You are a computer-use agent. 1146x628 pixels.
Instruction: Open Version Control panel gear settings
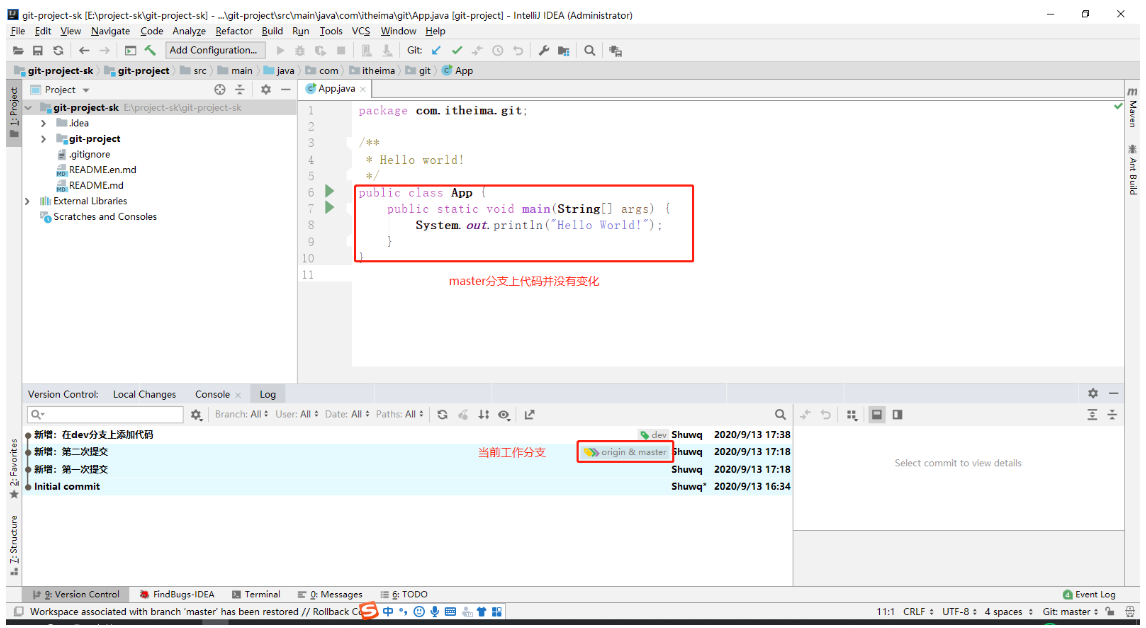[1093, 393]
